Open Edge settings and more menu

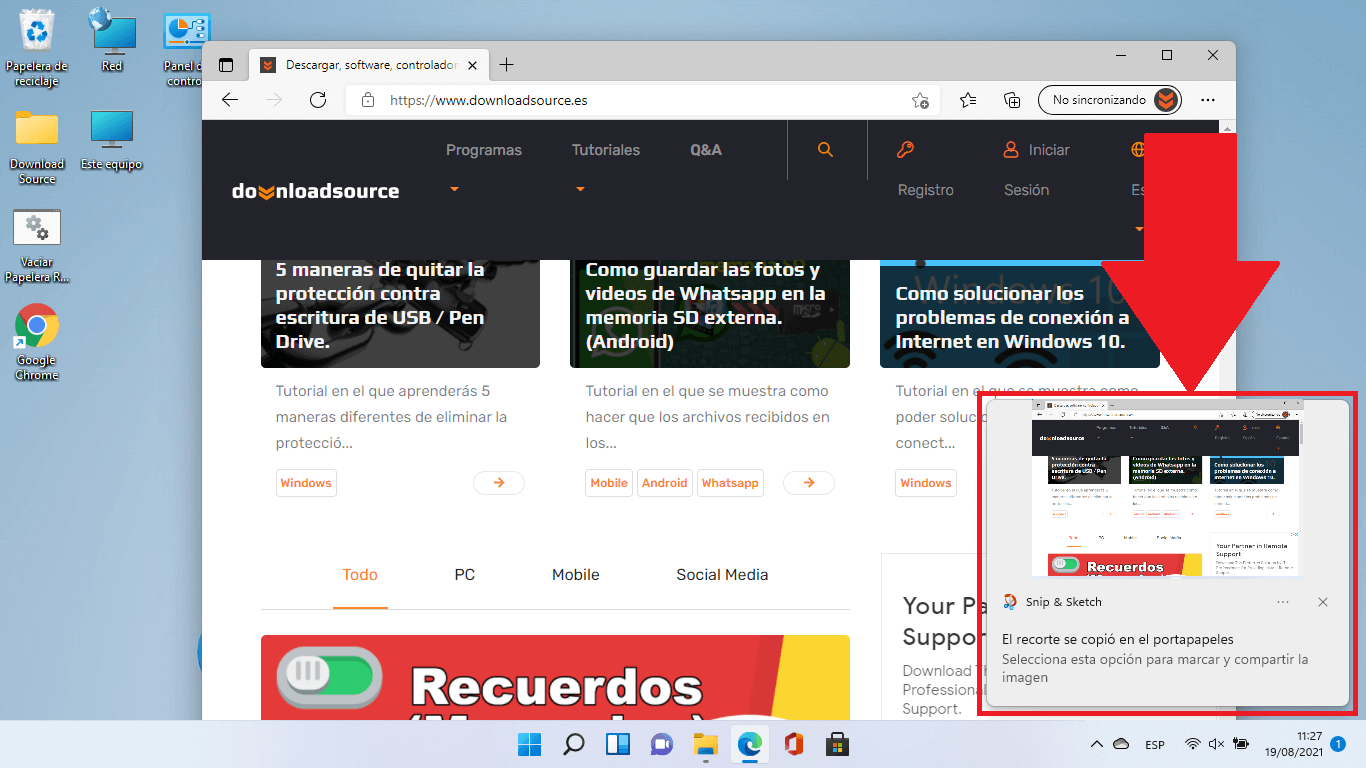(x=1208, y=100)
